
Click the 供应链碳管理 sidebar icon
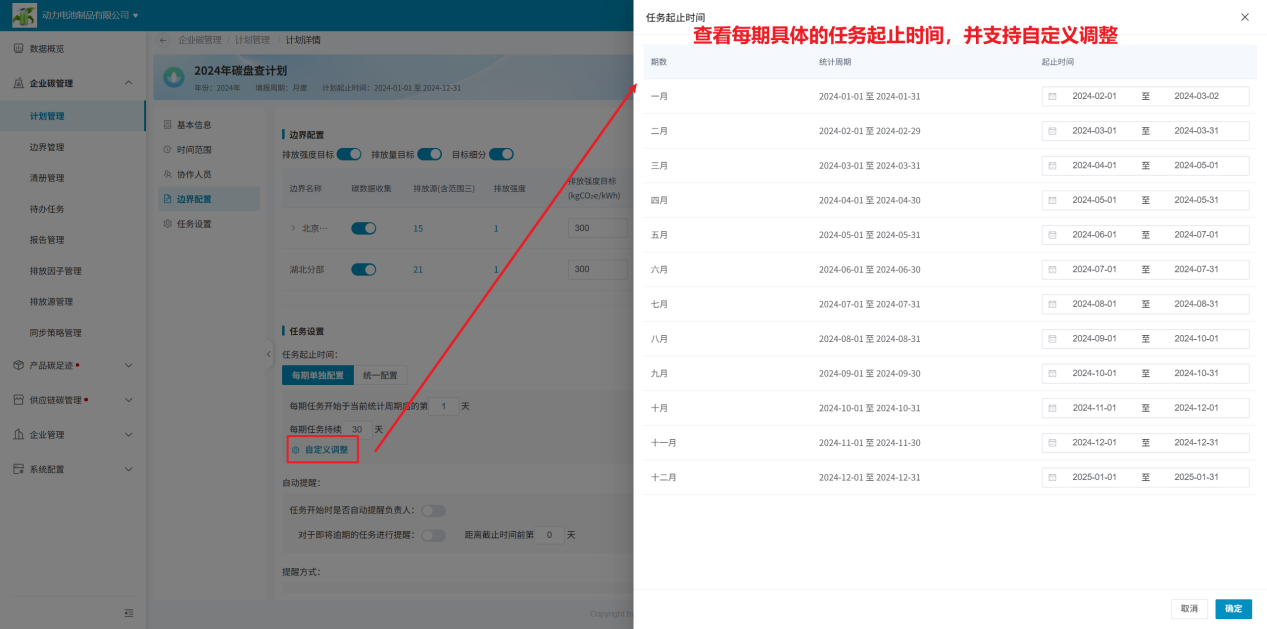click(18, 400)
